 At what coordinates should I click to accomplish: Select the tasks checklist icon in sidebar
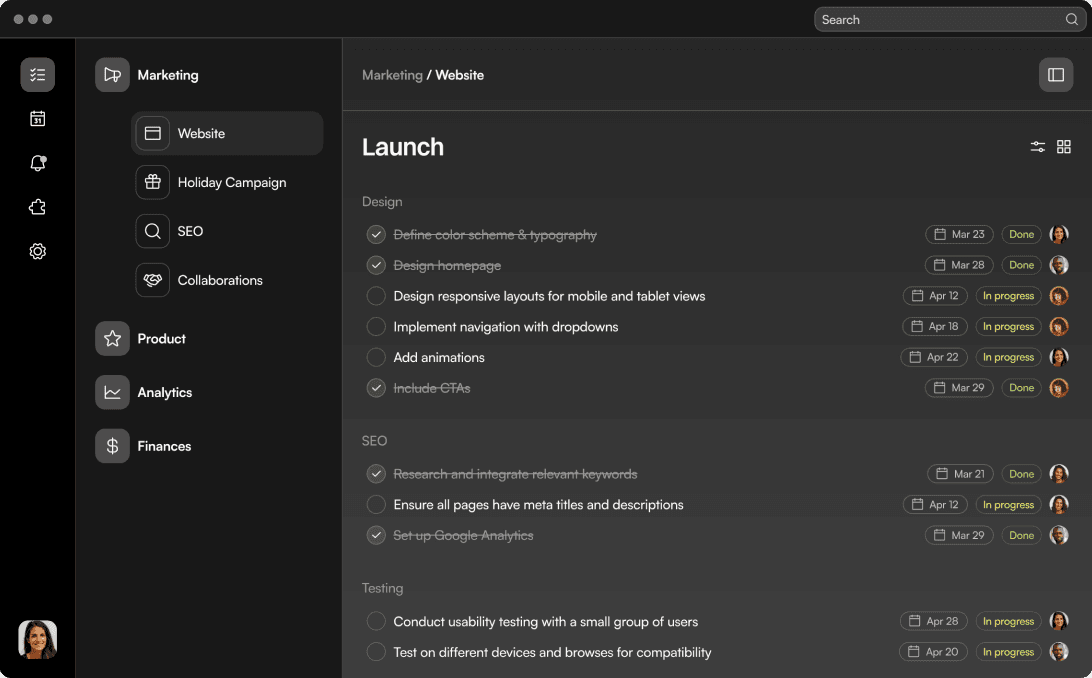pyautogui.click(x=37, y=74)
